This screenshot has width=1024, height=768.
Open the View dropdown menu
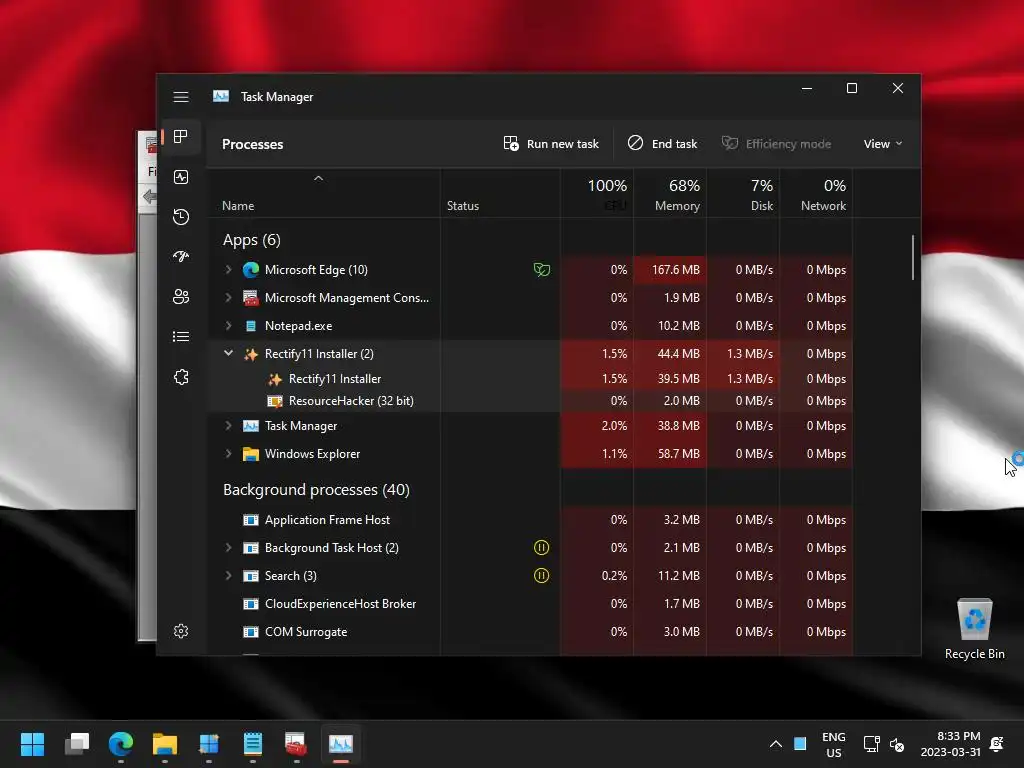tap(883, 144)
